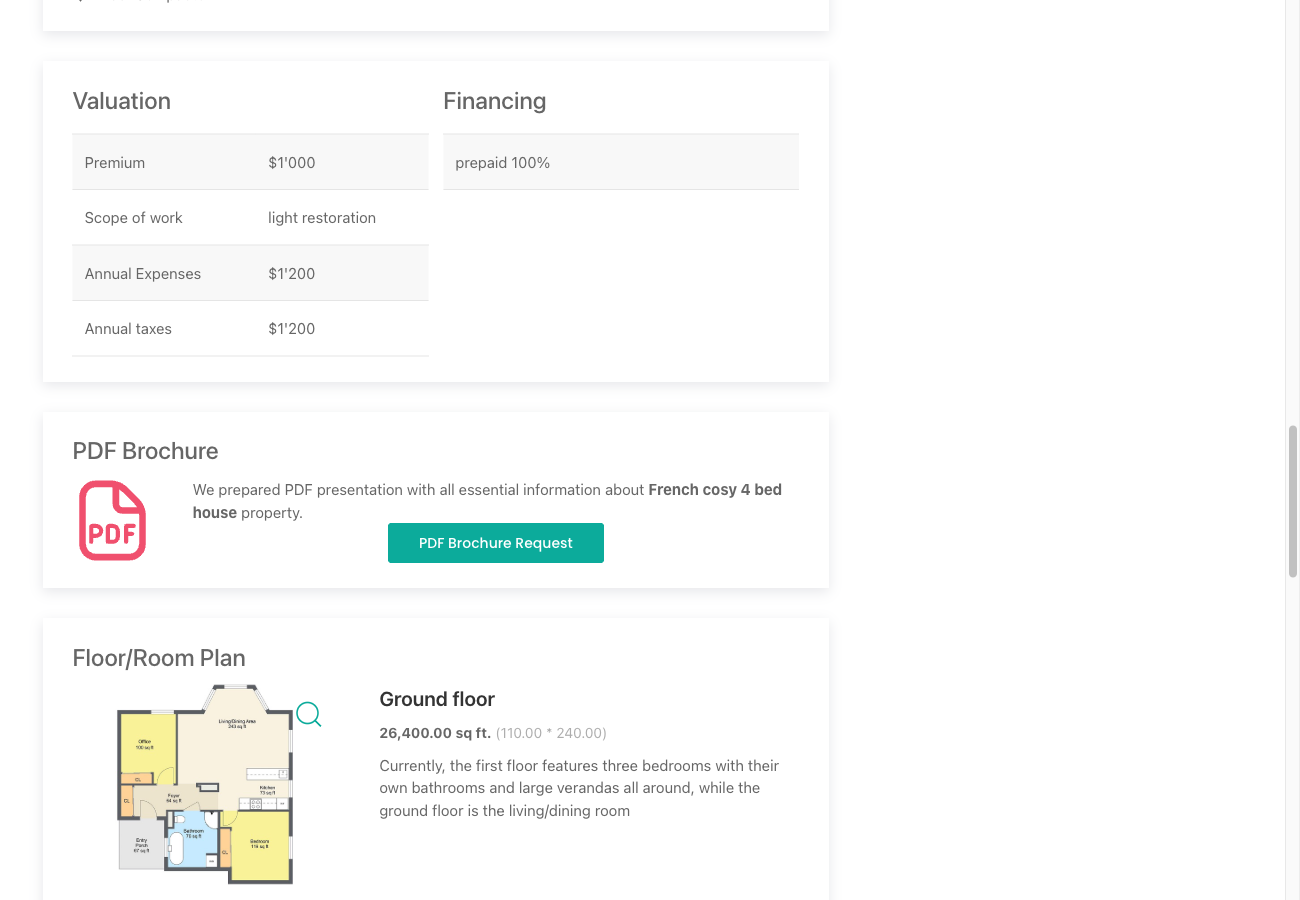Click the magnifier icon on the floor plan

coord(308,714)
